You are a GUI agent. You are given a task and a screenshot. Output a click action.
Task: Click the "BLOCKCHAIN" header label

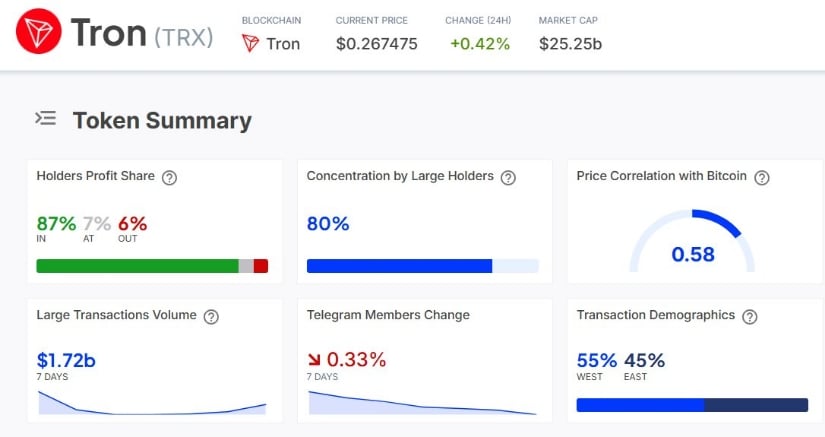[x=271, y=21]
